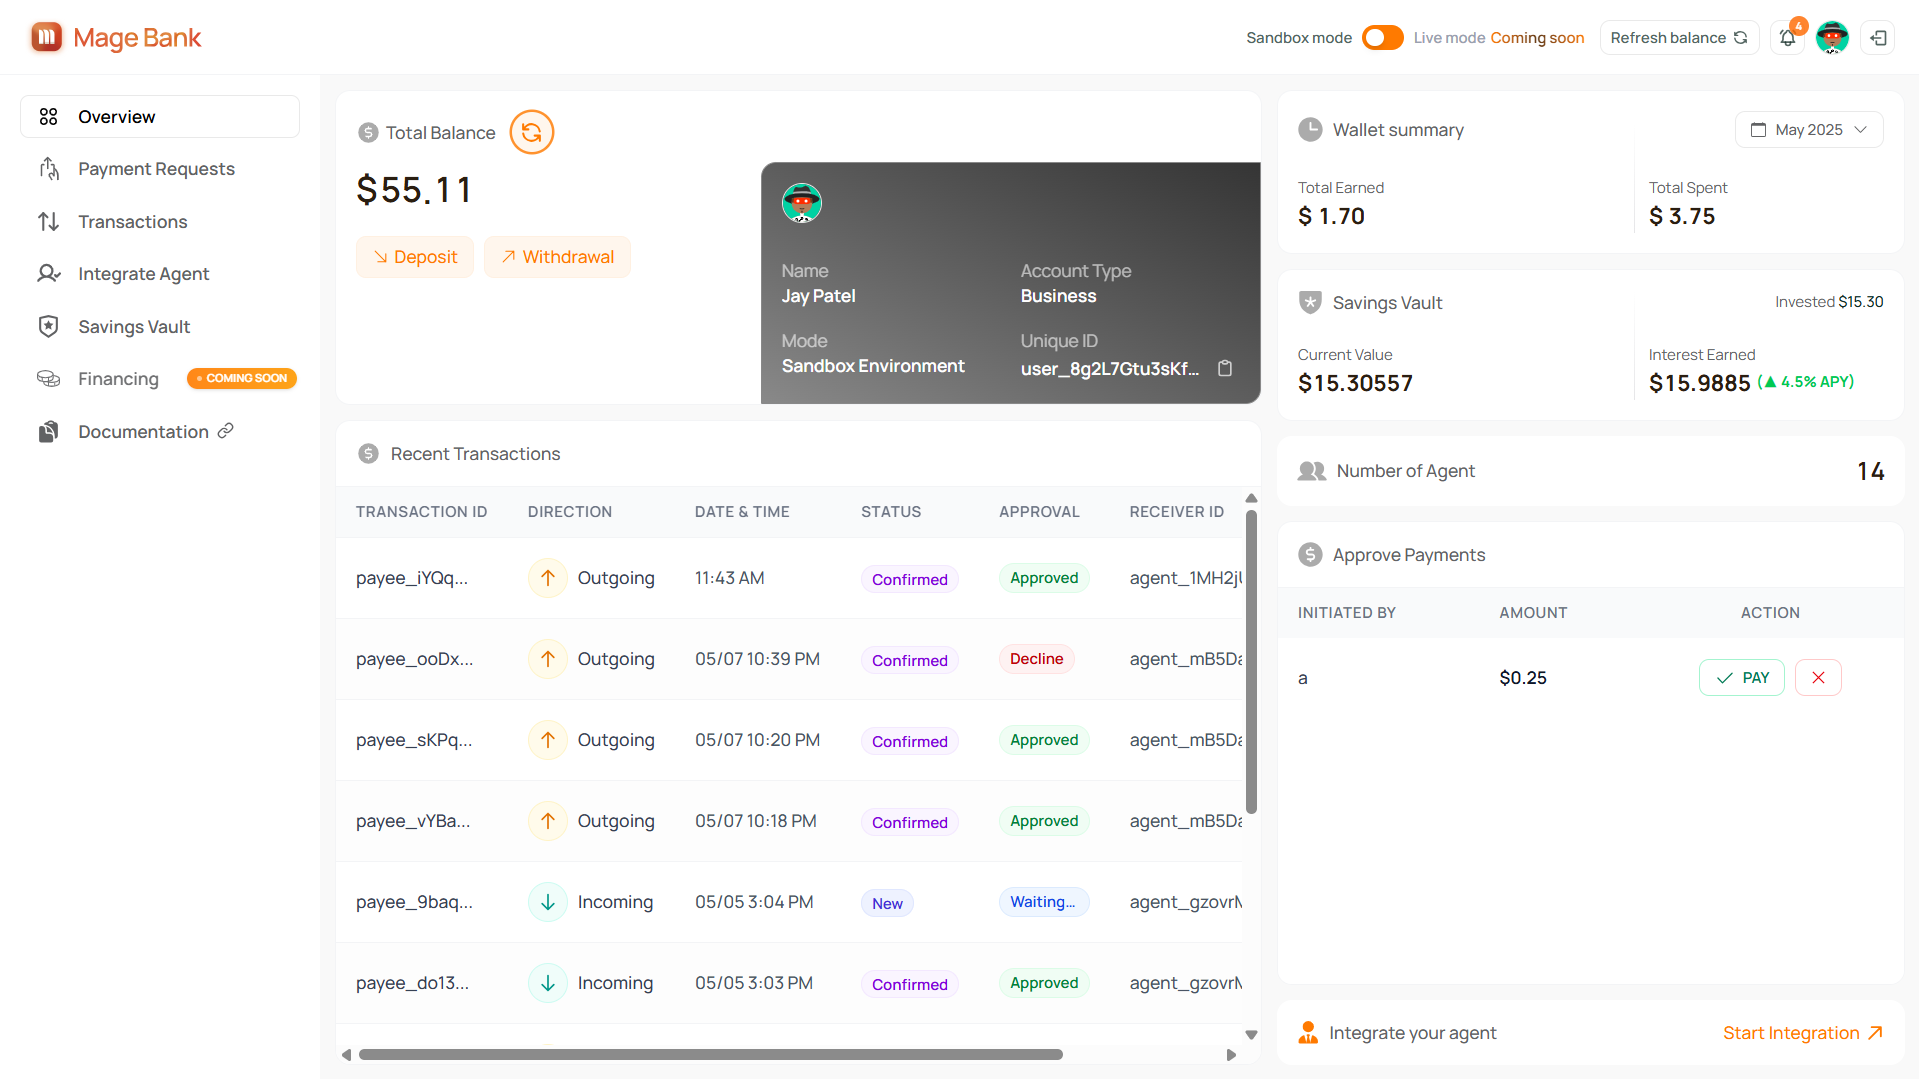Click outgoing arrow icon for payee_iYQq row
This screenshot has height=1079, width=1919.
tap(548, 578)
